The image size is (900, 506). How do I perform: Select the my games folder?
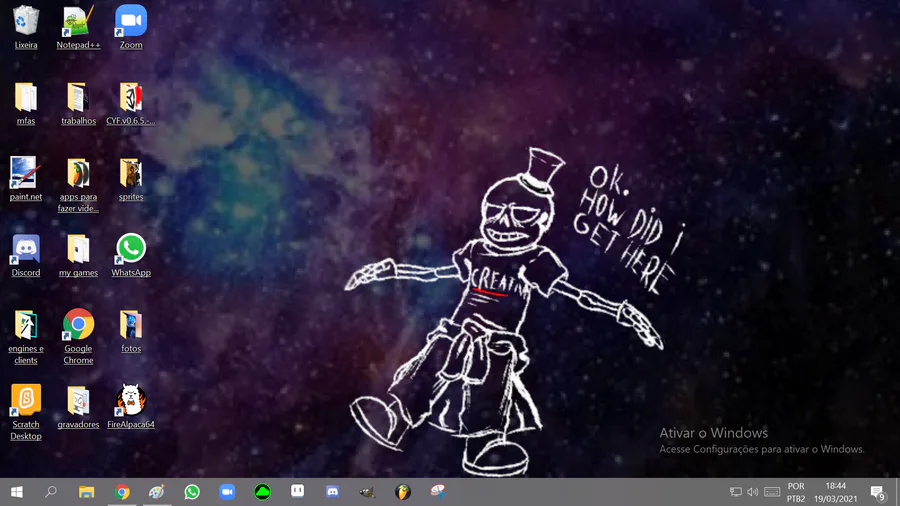(x=79, y=255)
